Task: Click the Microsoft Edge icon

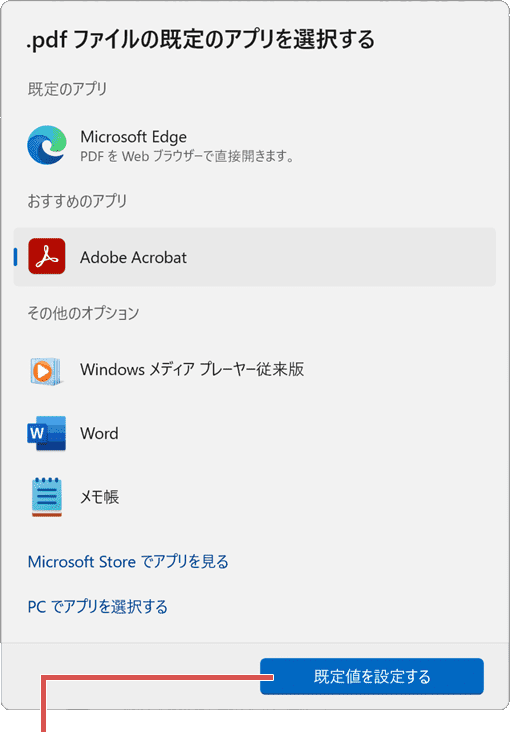Action: (47, 145)
